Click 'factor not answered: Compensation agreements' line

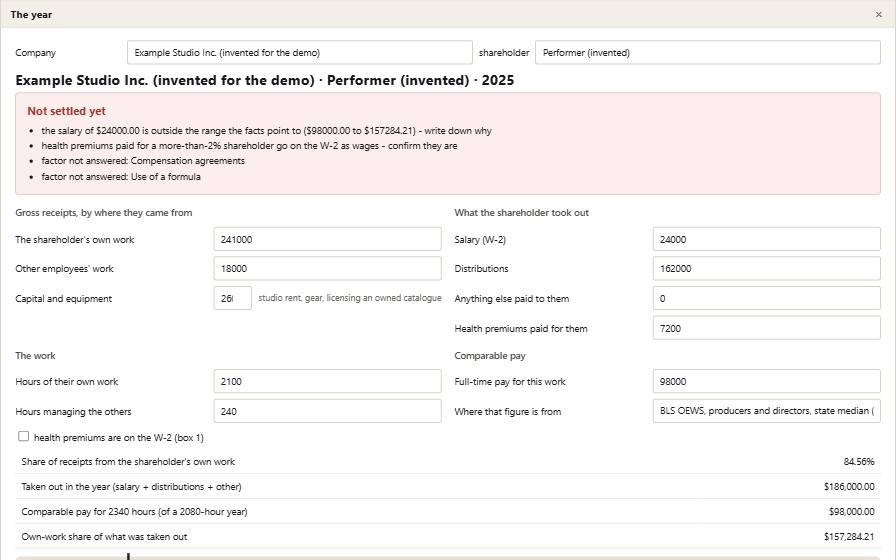(x=143, y=161)
